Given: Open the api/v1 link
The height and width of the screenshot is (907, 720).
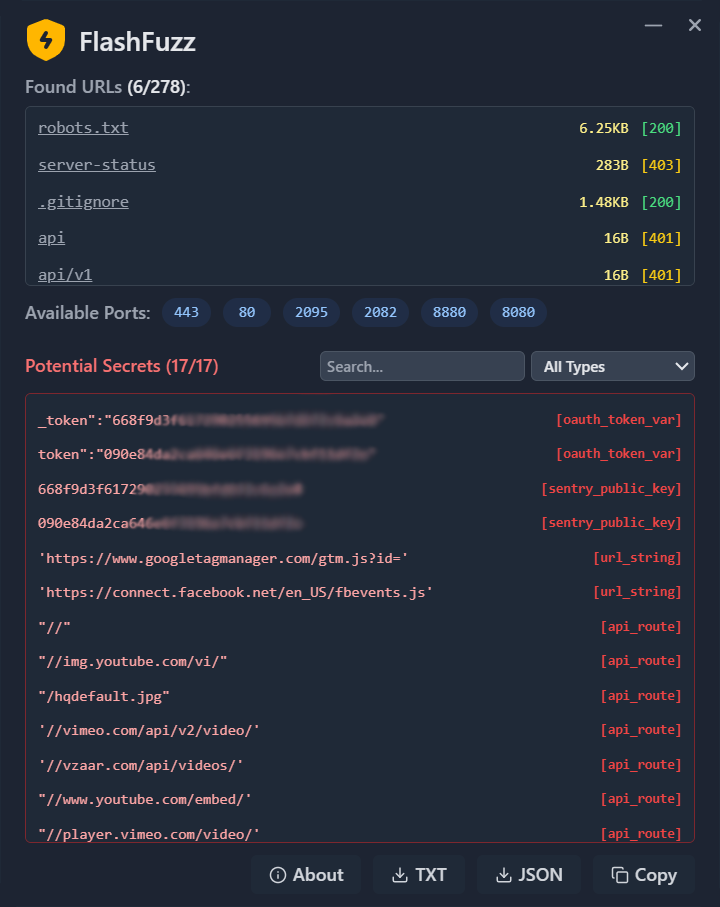Looking at the screenshot, I should pos(65,275).
